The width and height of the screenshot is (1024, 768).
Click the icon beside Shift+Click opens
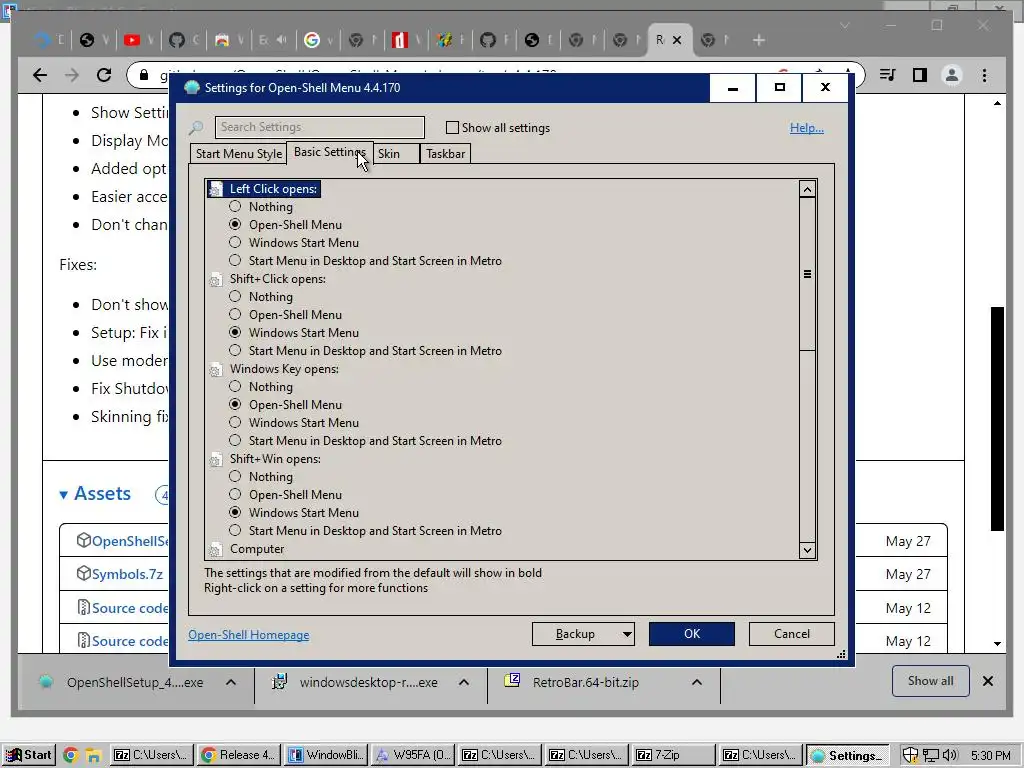point(216,280)
